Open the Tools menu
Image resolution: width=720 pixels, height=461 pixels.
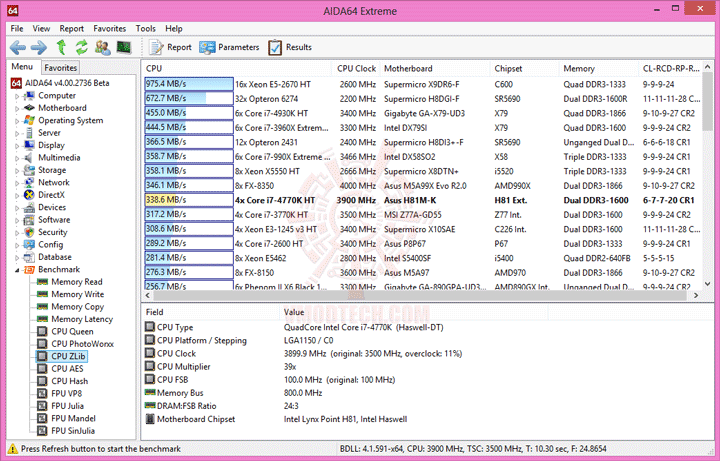point(146,28)
